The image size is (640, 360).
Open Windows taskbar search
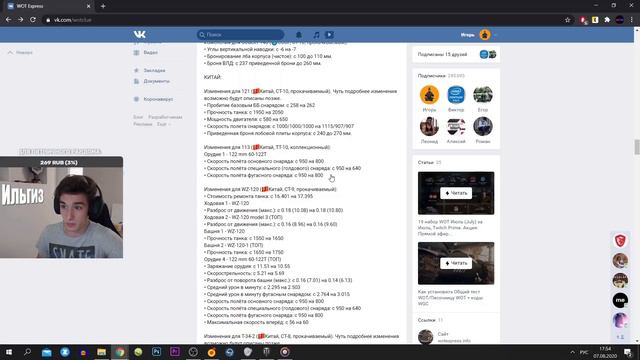[x=27, y=352]
